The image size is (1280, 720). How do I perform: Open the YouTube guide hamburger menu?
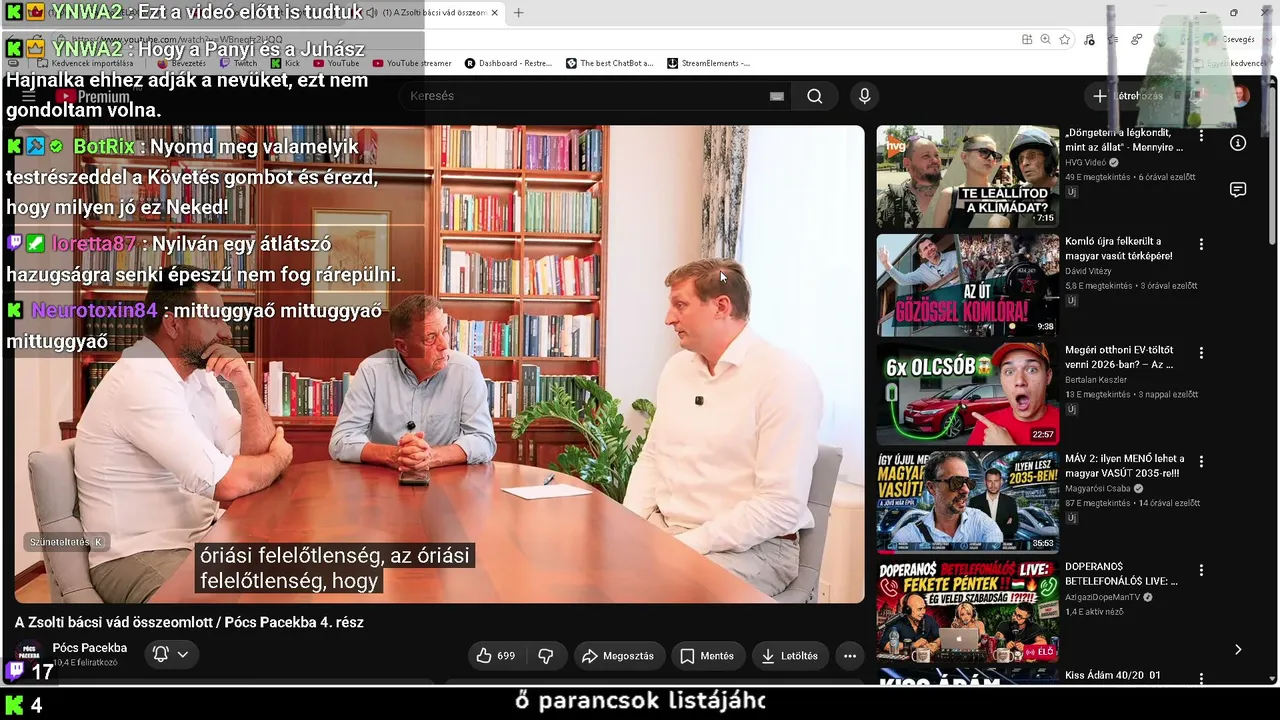coord(29,96)
